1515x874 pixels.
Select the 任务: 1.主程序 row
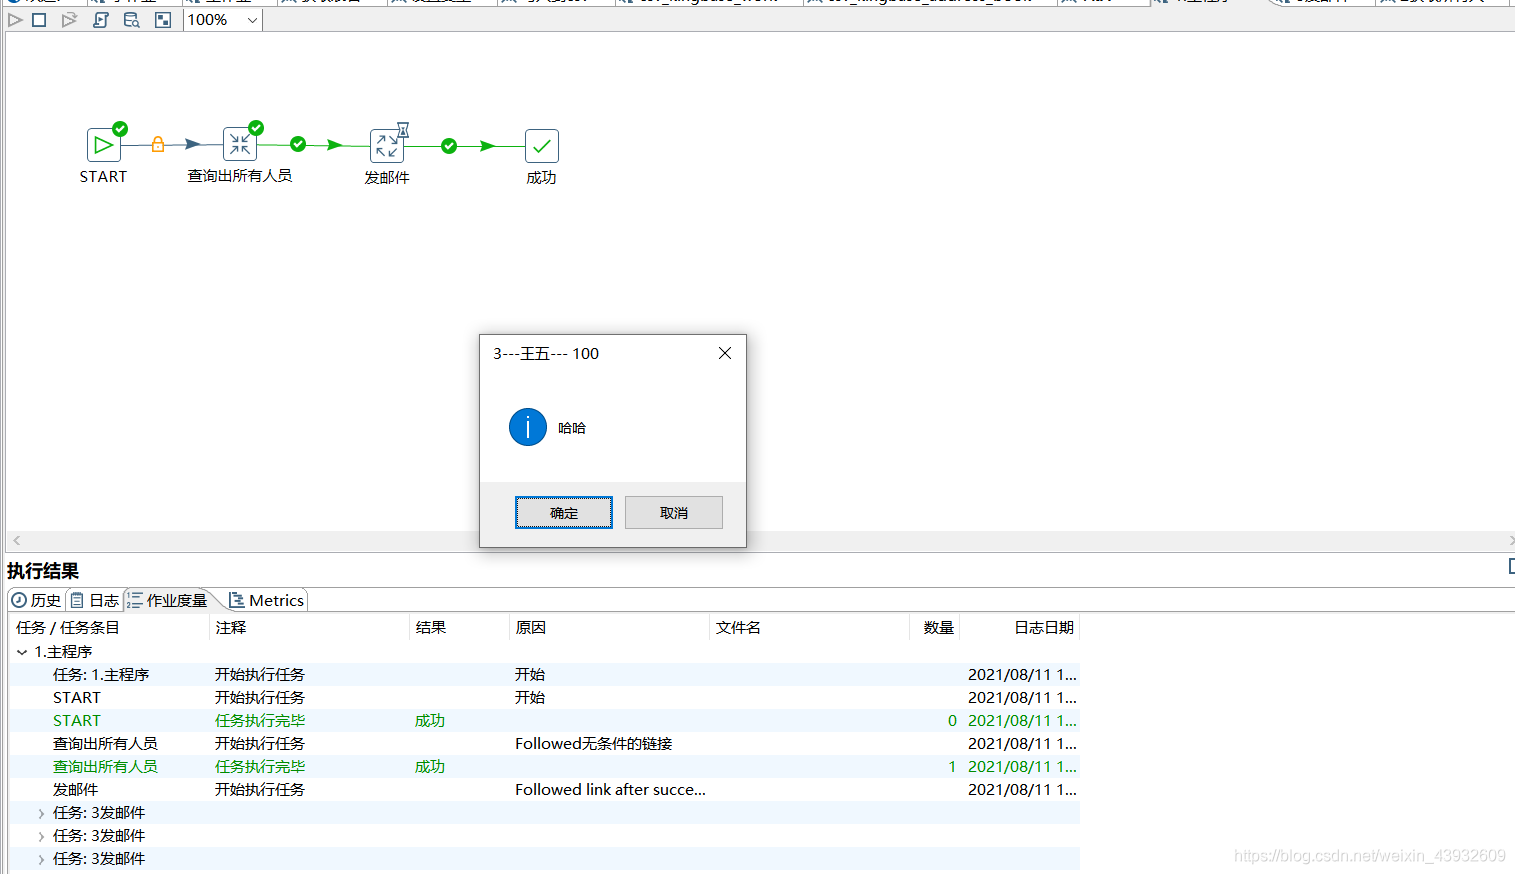[x=545, y=674]
